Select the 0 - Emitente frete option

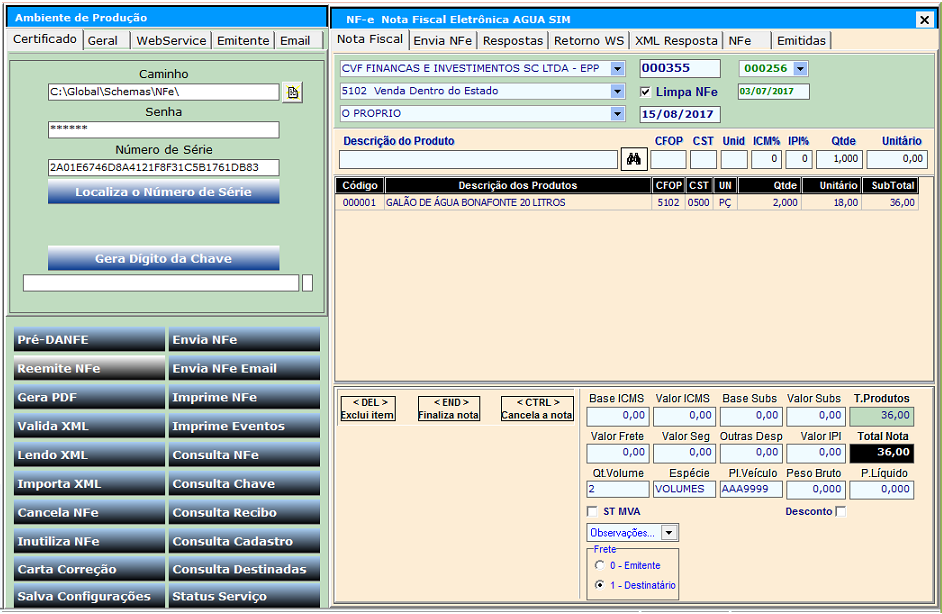click(x=600, y=565)
